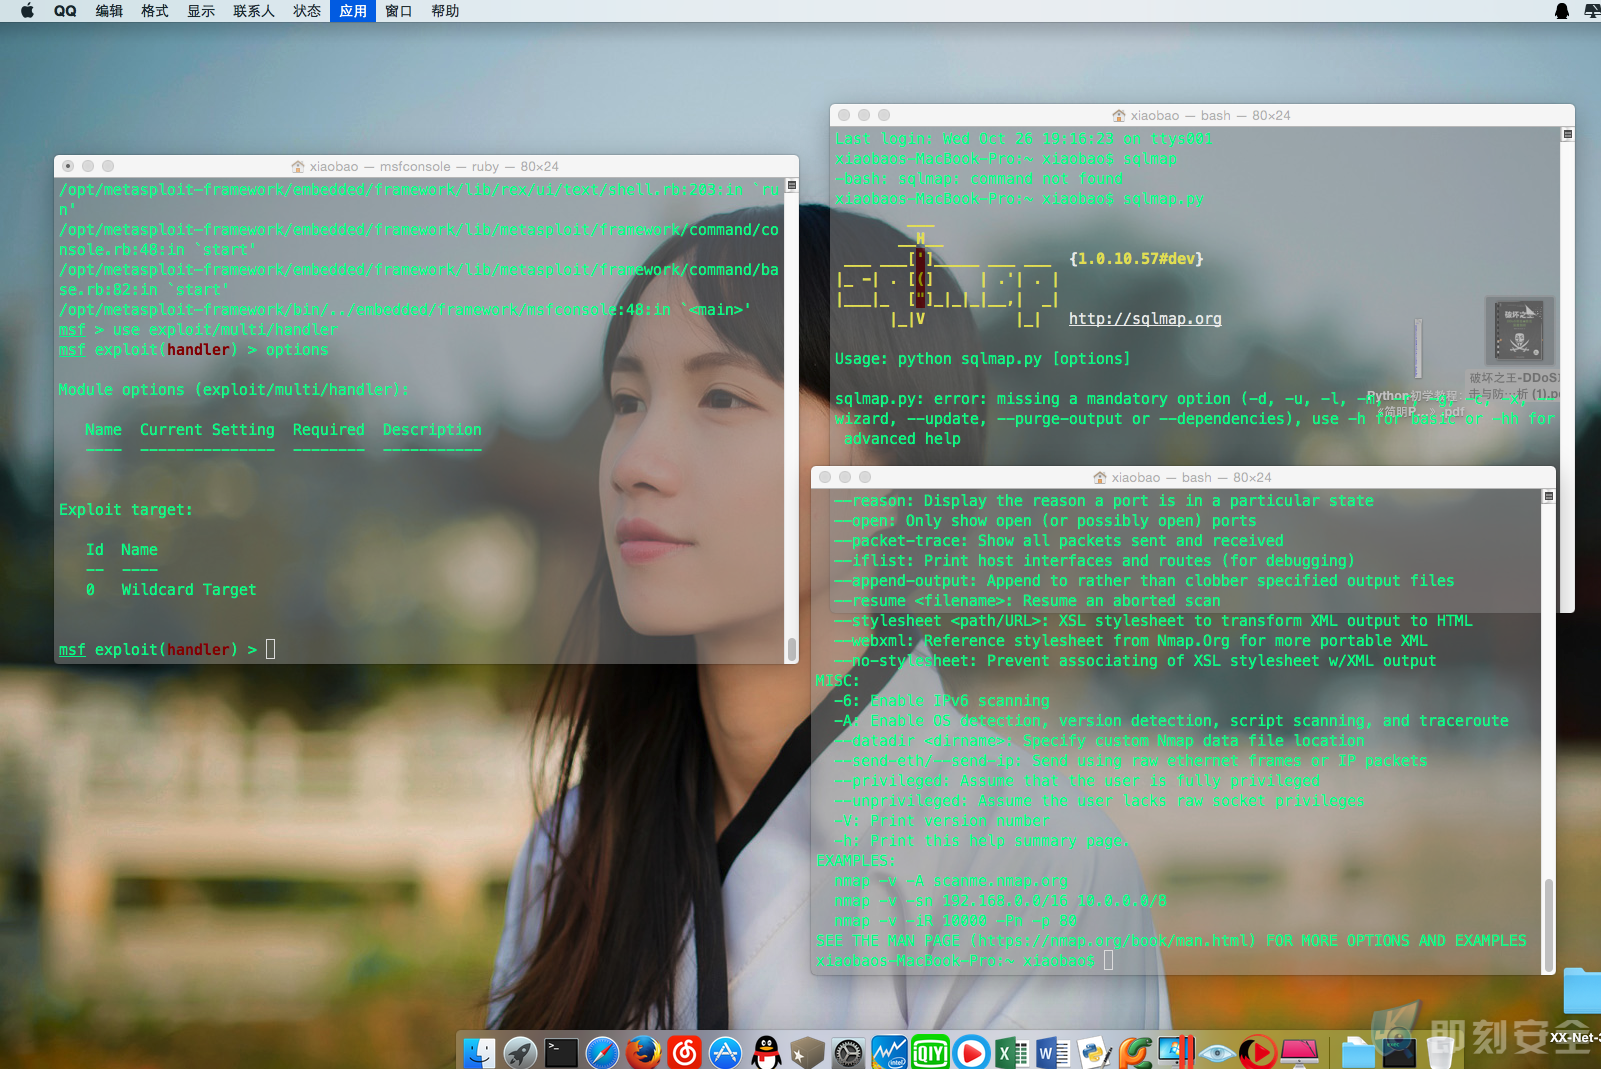This screenshot has height=1069, width=1601.
Task: Click 'use exploit/multi/handler' command text
Action: point(225,330)
